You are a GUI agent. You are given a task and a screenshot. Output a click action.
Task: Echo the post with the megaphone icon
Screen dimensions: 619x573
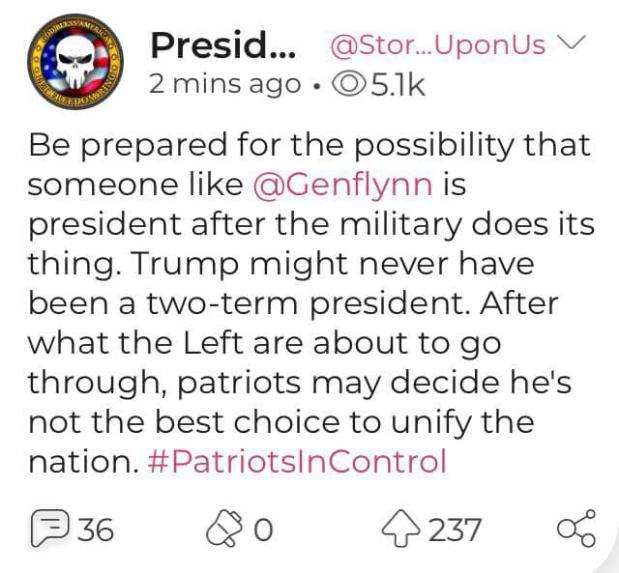pyautogui.click(x=224, y=528)
